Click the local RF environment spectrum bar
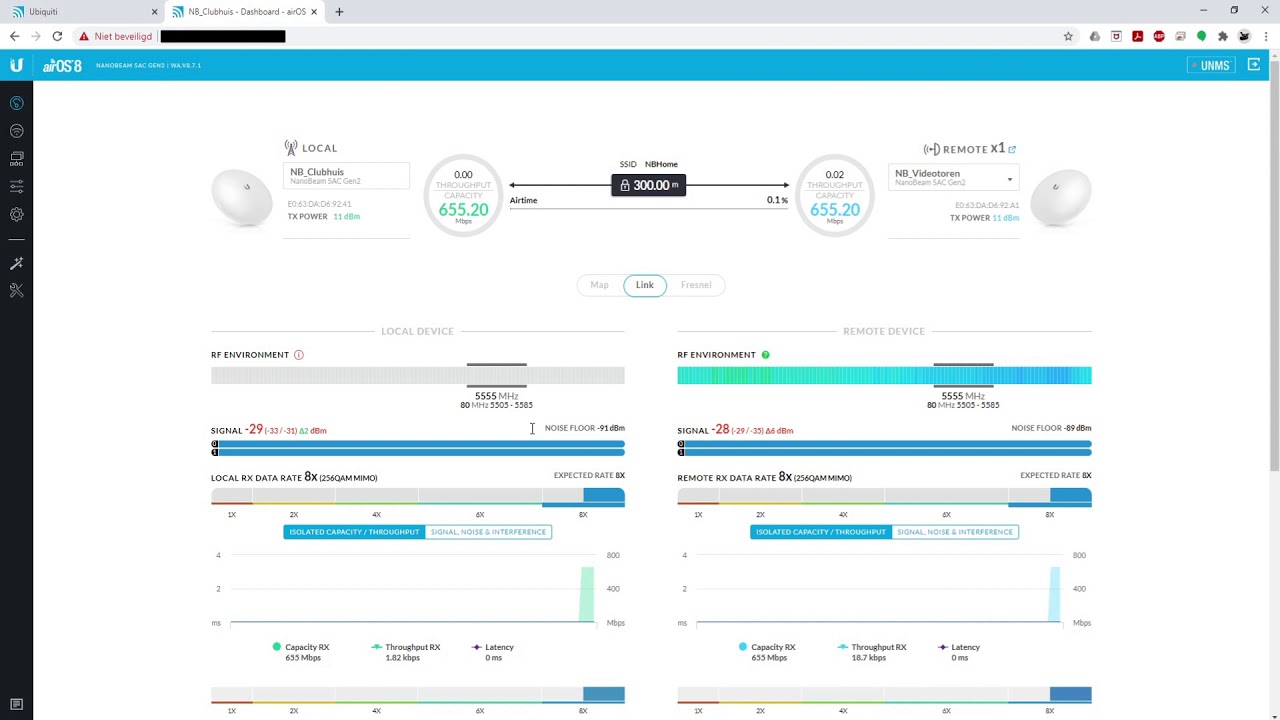The width and height of the screenshot is (1280, 720). [x=418, y=376]
